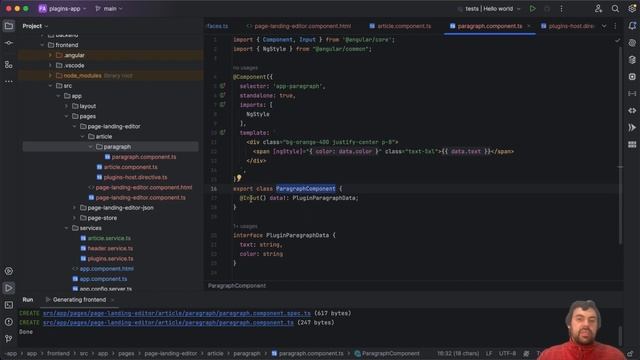The image size is (640, 360).
Task: Click page-landing-editor breadcrumb in navigation bar
Action: (171, 353)
